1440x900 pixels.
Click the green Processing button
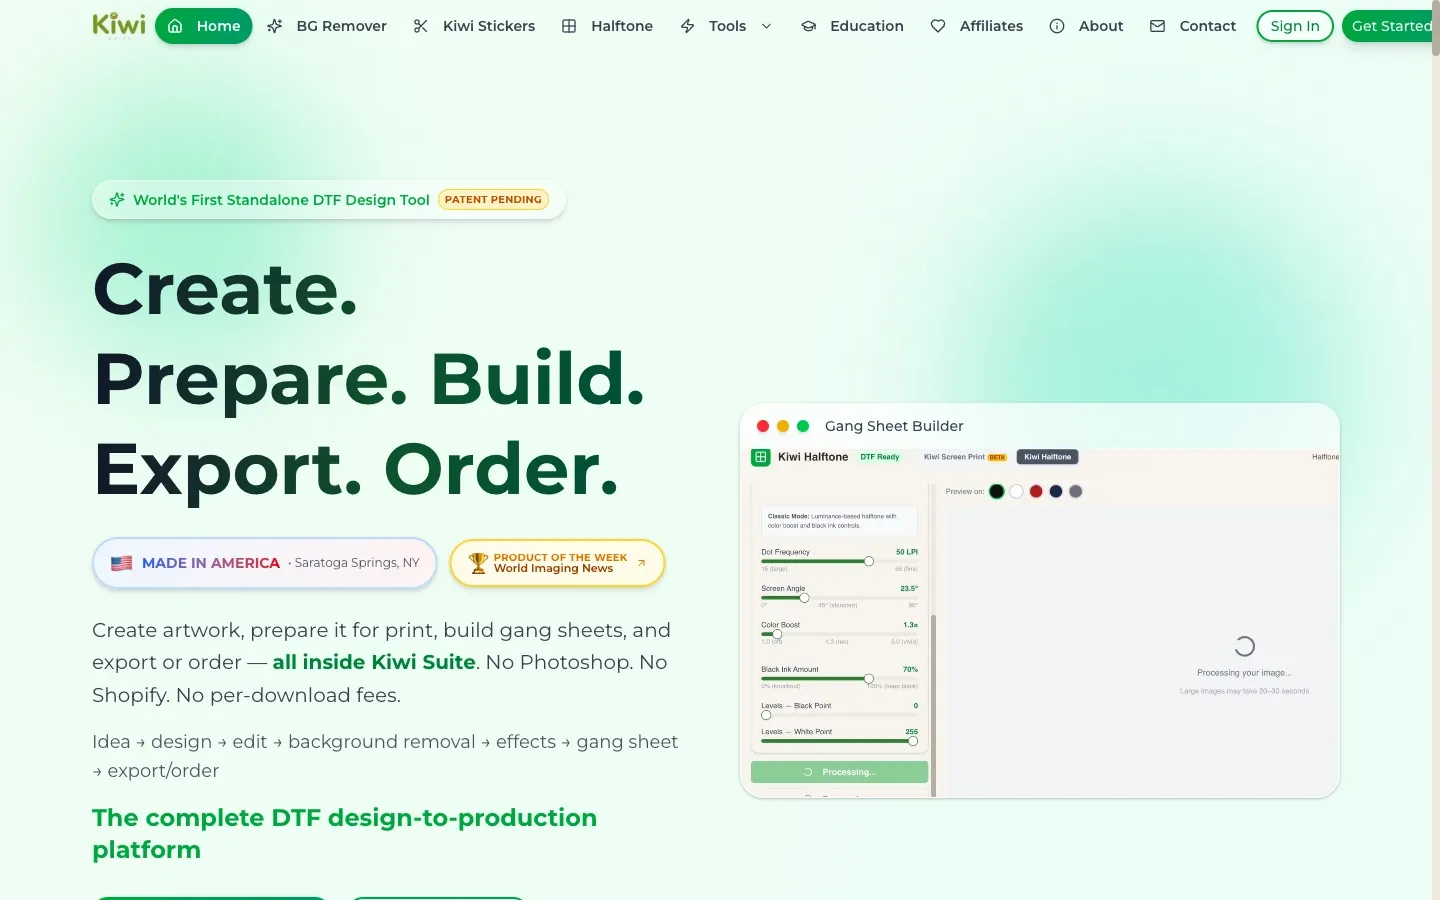pyautogui.click(x=840, y=772)
